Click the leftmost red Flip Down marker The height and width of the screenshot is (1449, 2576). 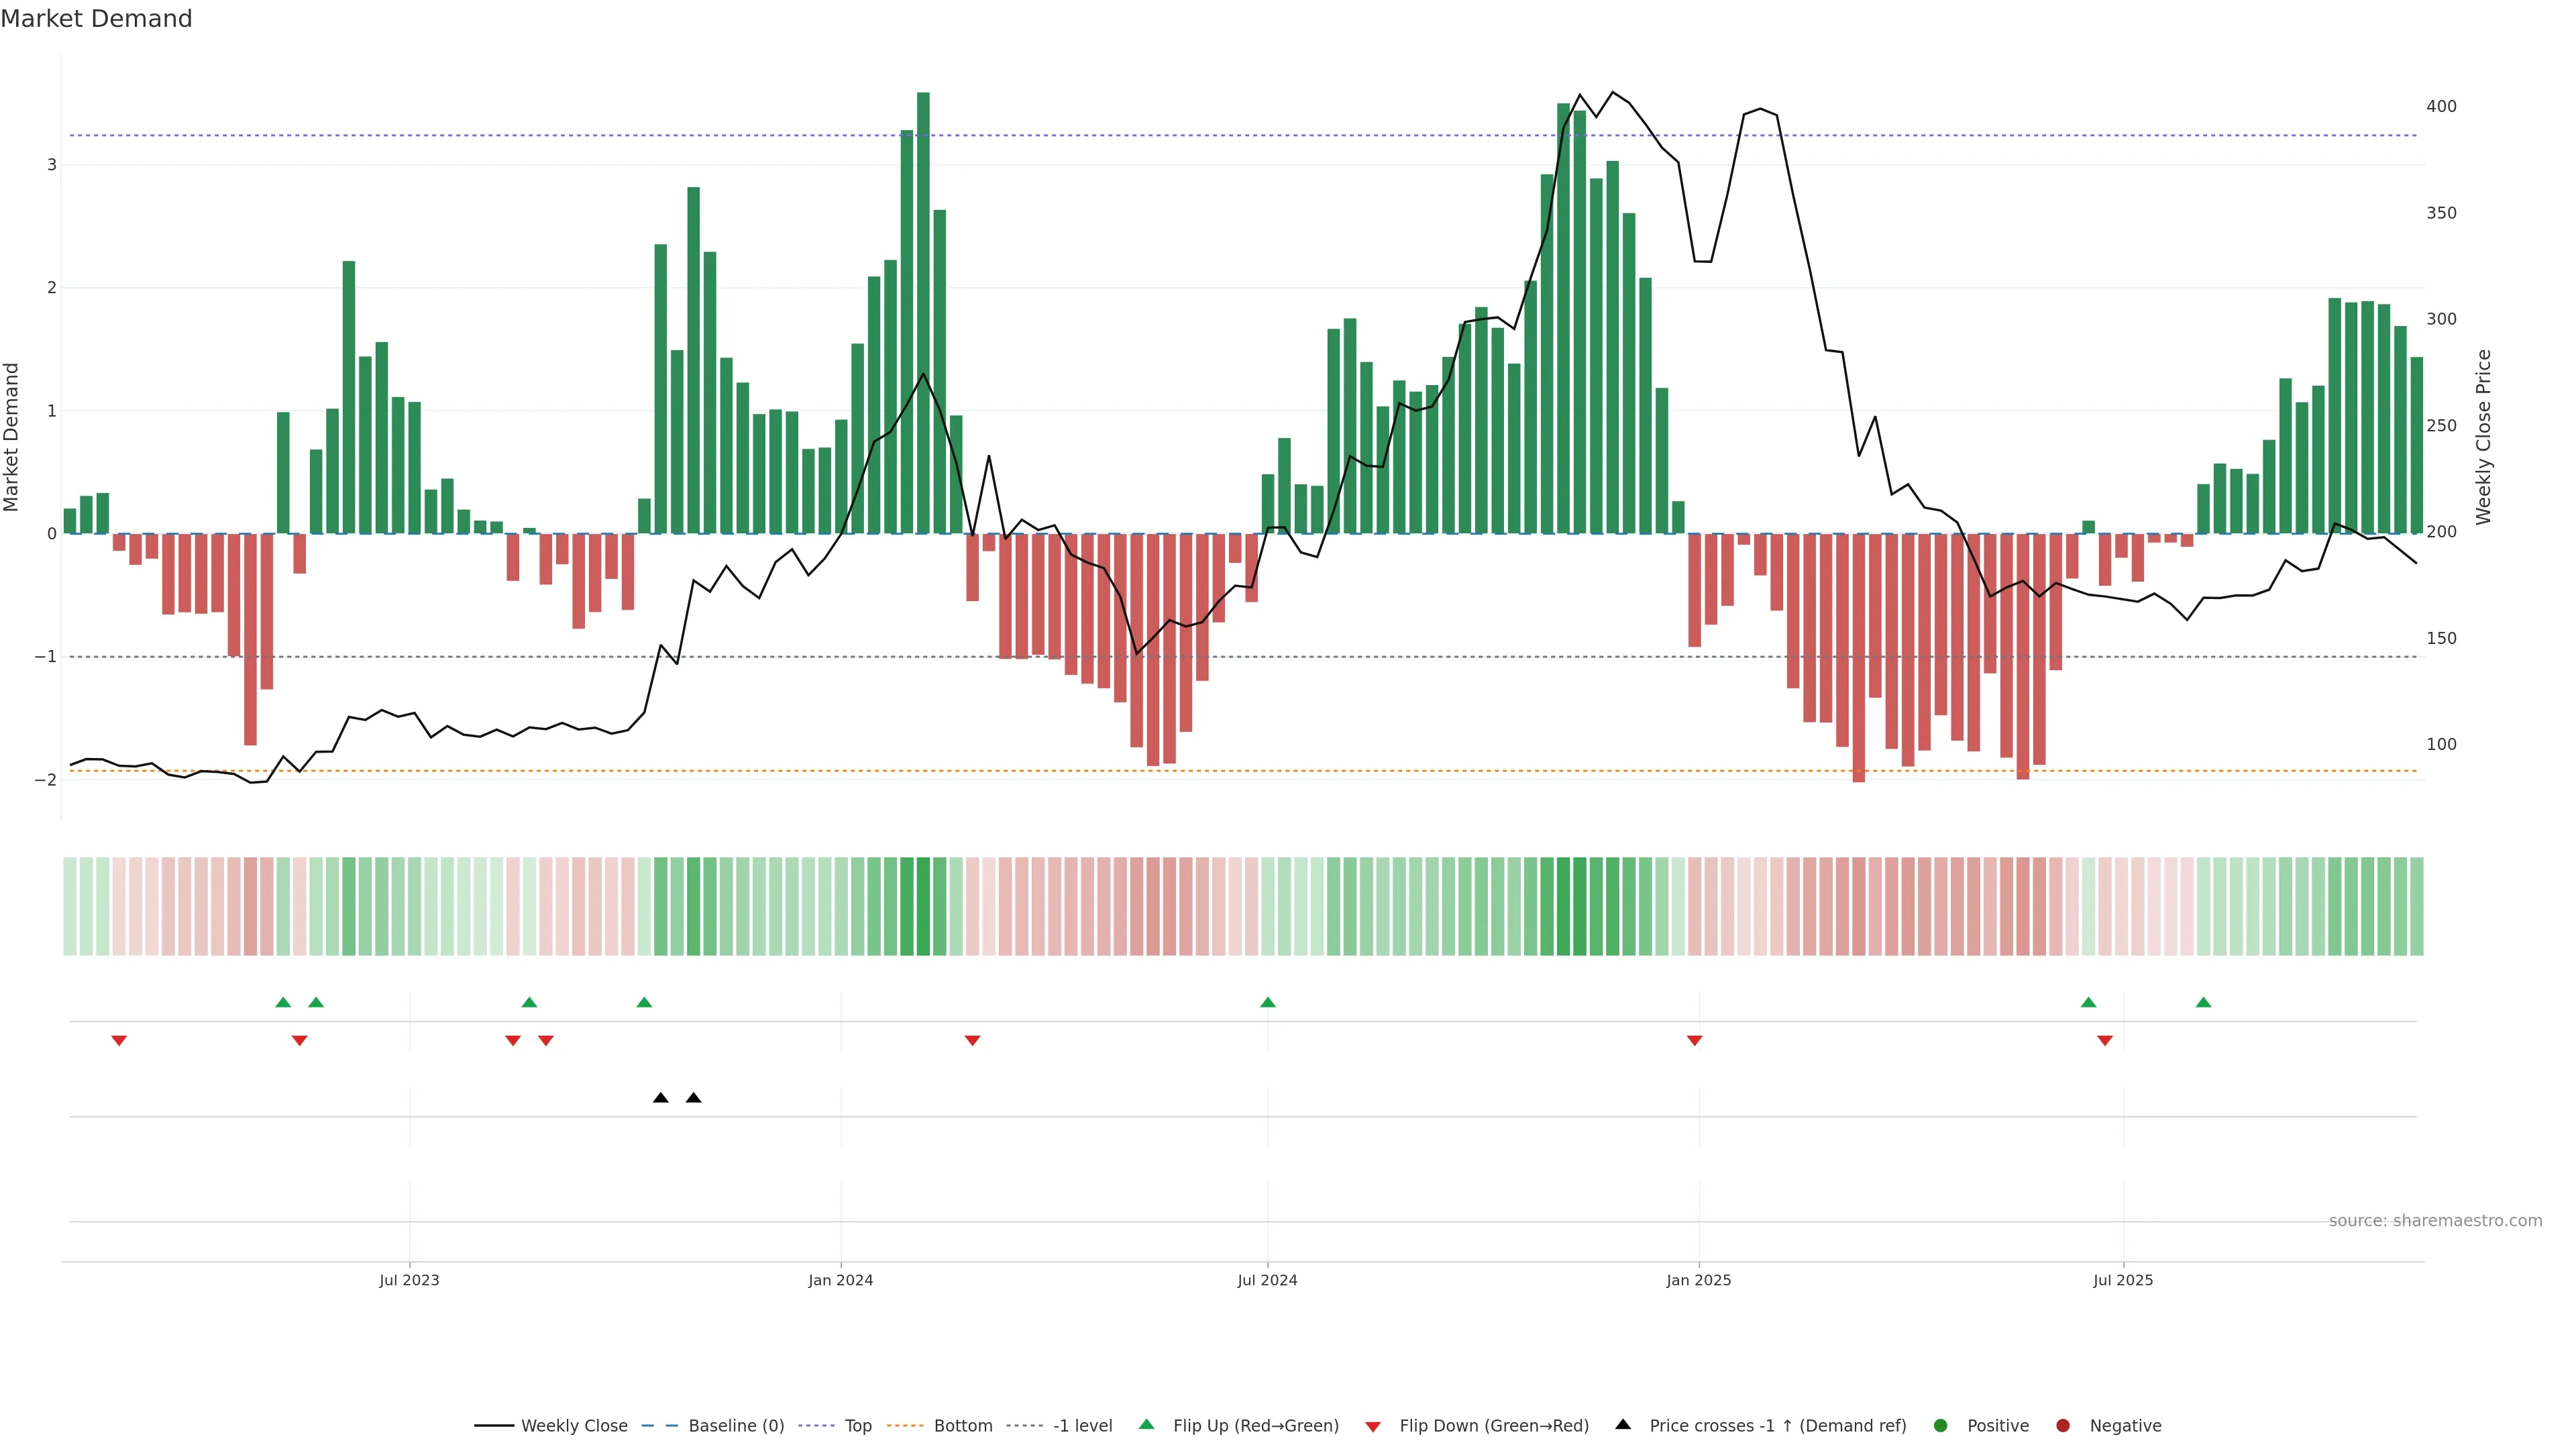[119, 1041]
